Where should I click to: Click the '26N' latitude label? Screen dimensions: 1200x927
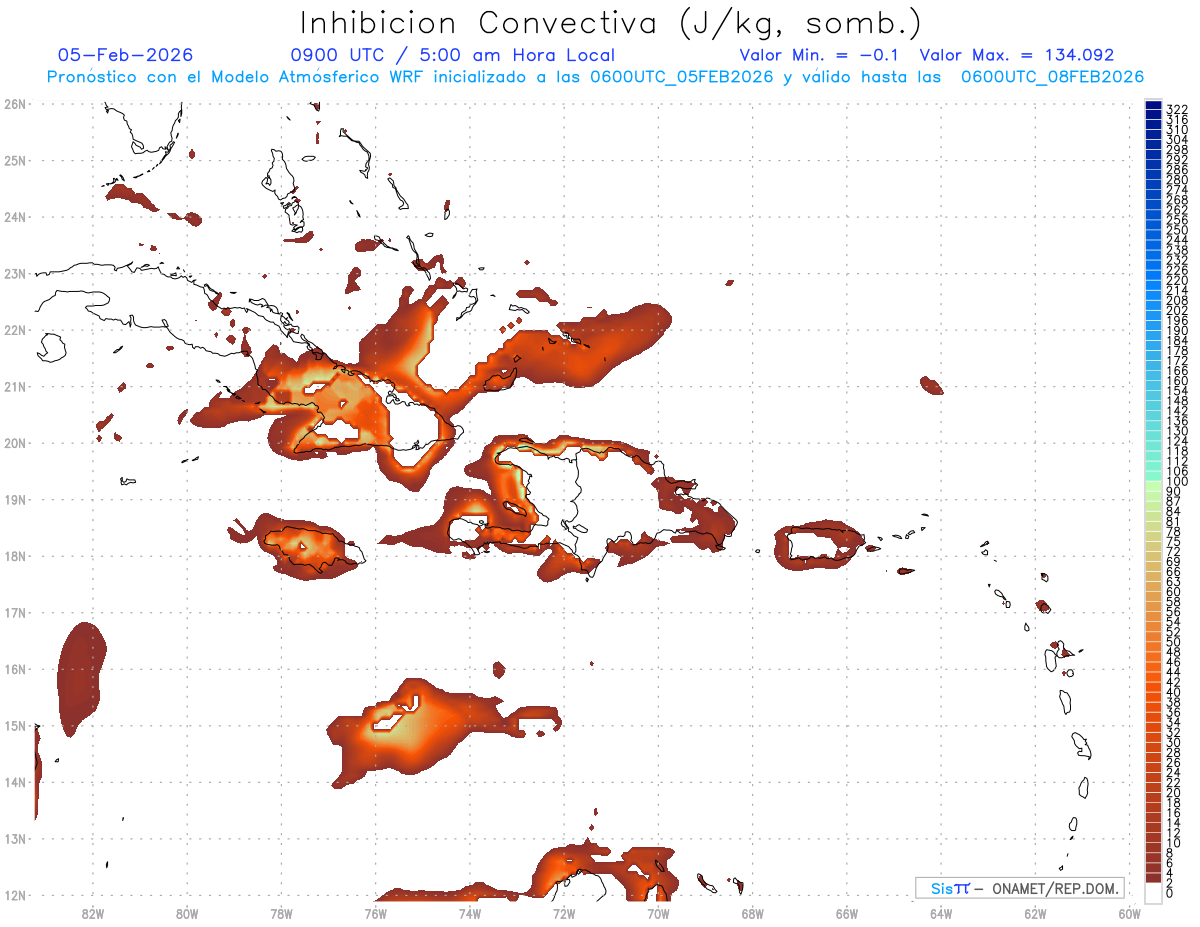click(15, 104)
